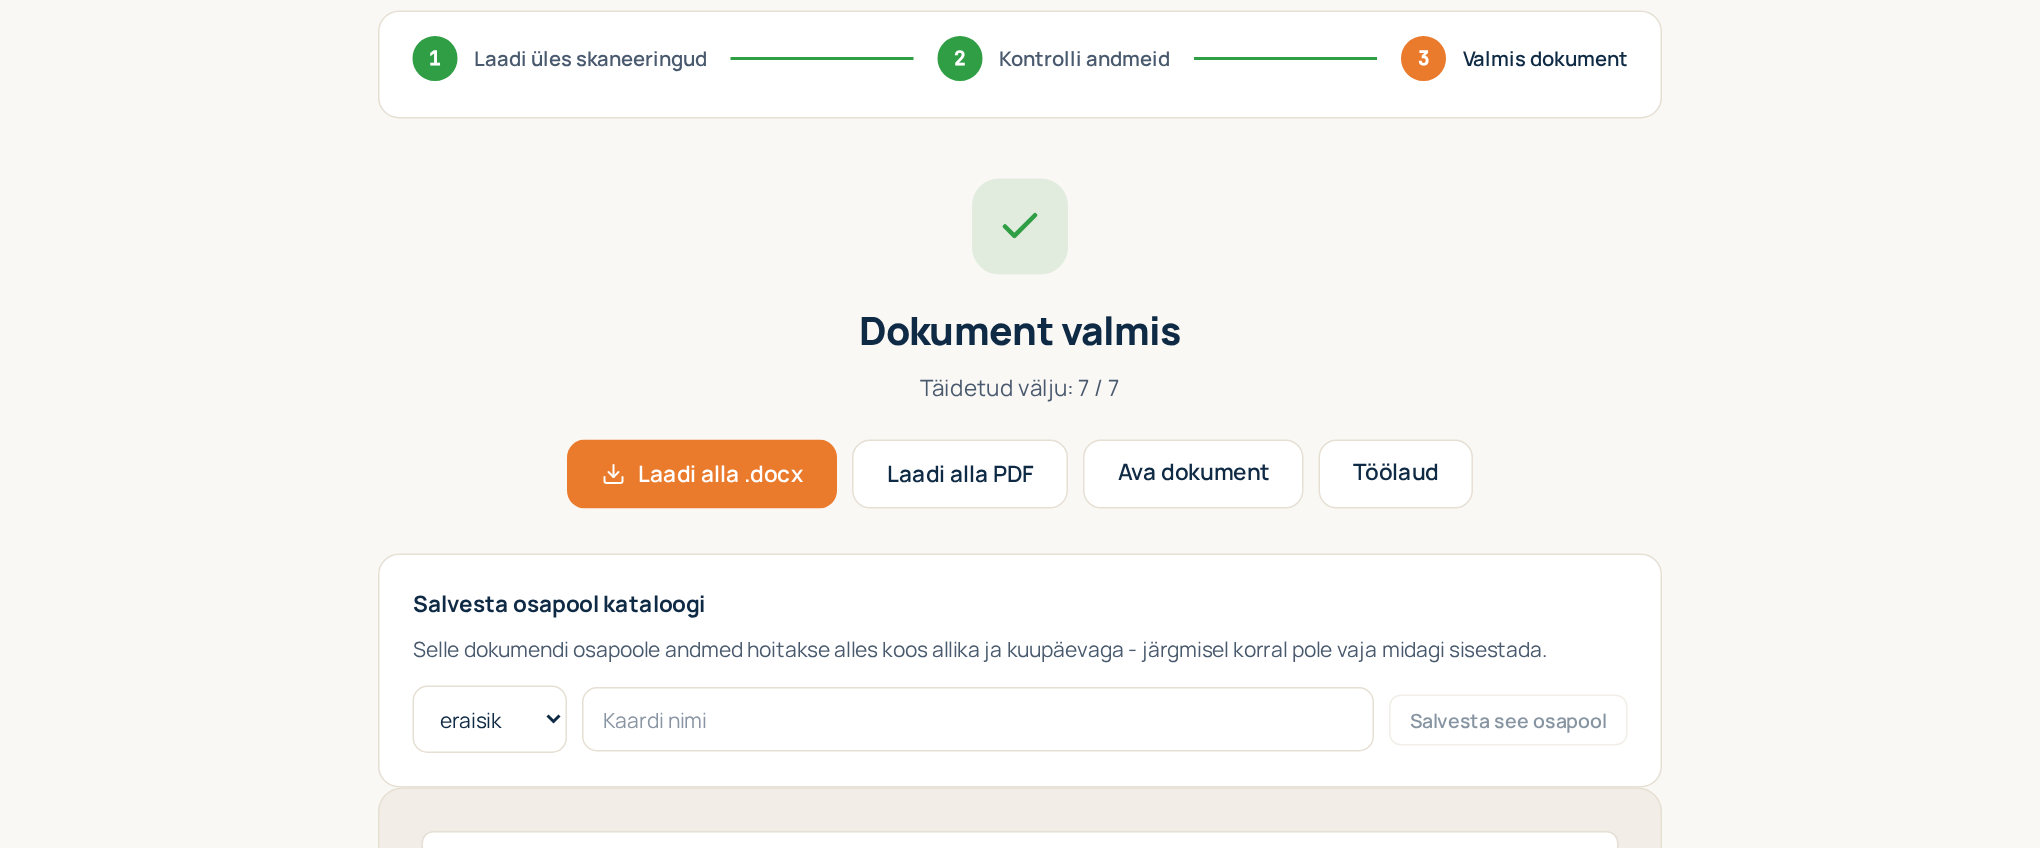
Task: Click the Salvesta osapool kataloogi heading
Action: [559, 604]
